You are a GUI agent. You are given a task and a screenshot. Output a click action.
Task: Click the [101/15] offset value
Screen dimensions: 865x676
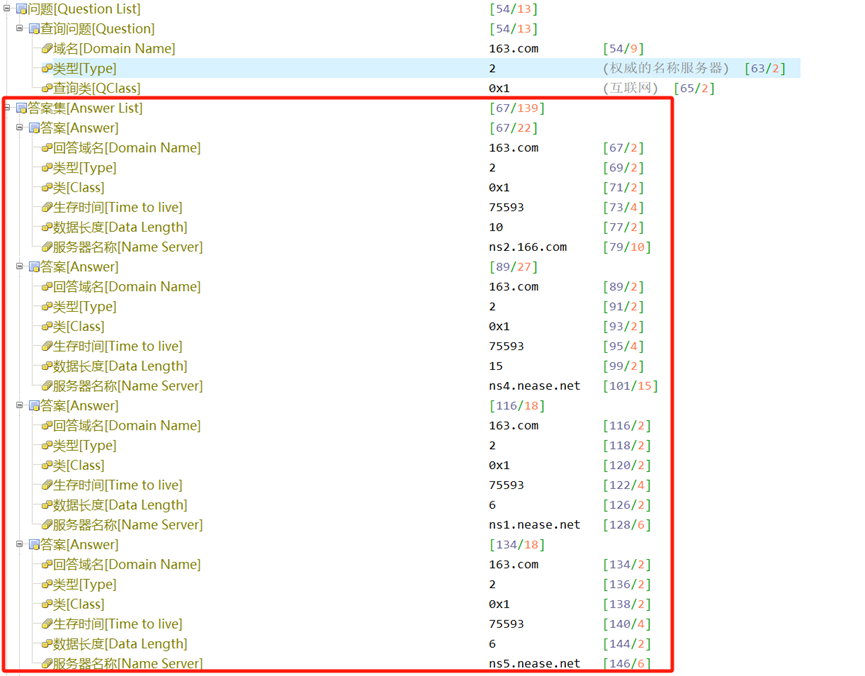(x=631, y=386)
